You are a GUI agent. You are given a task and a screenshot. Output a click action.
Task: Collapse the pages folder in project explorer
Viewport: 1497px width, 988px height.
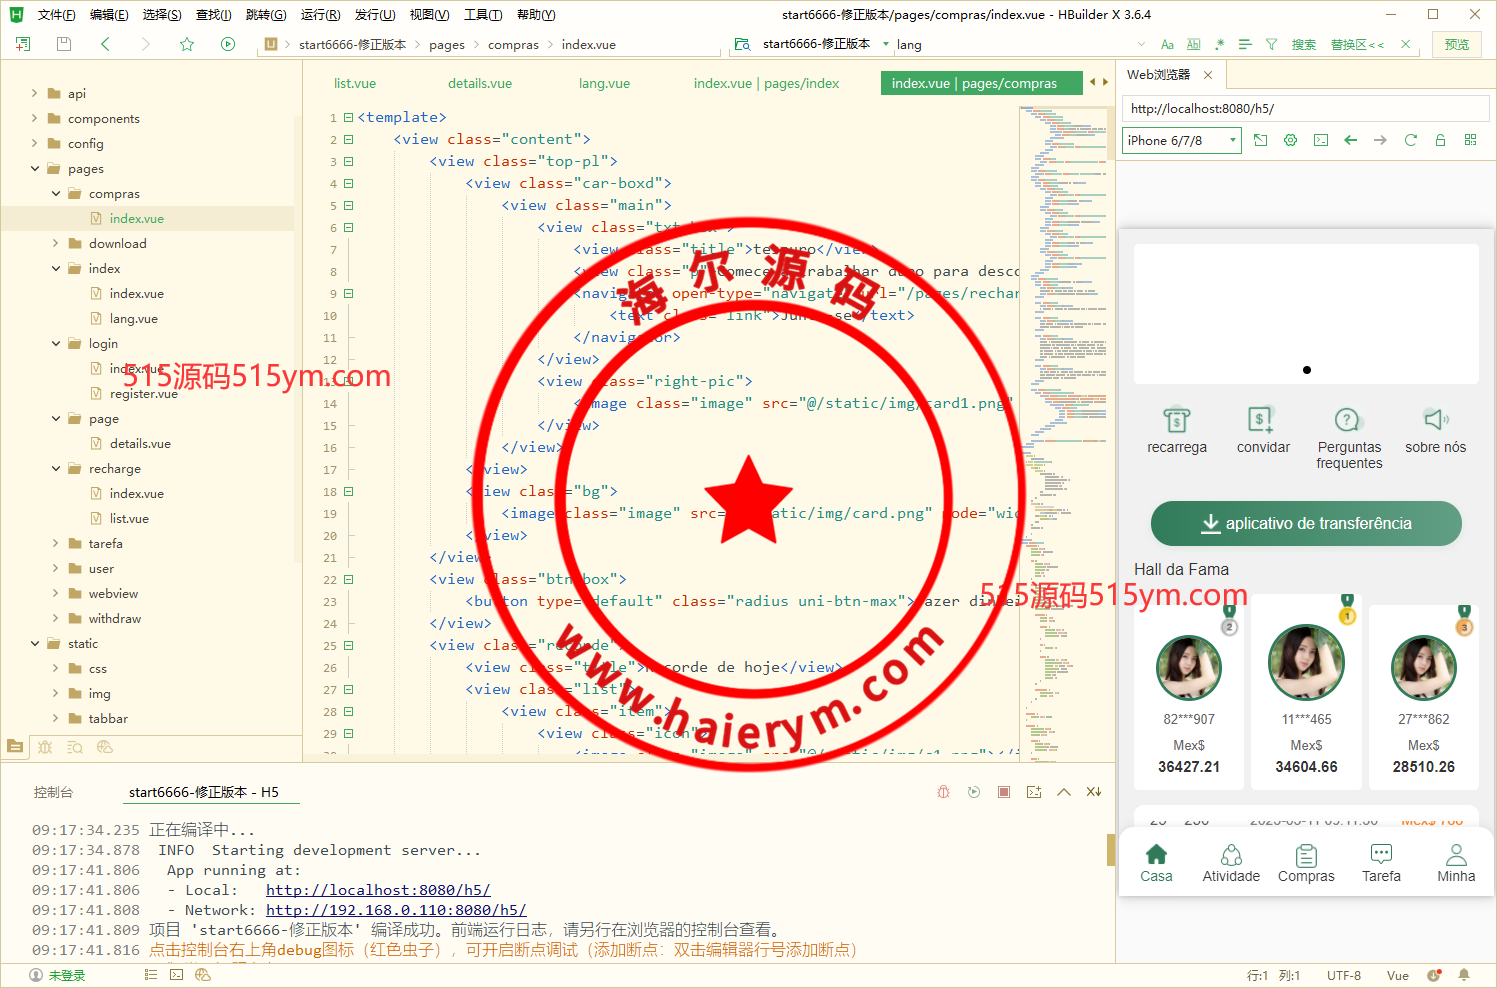point(35,168)
